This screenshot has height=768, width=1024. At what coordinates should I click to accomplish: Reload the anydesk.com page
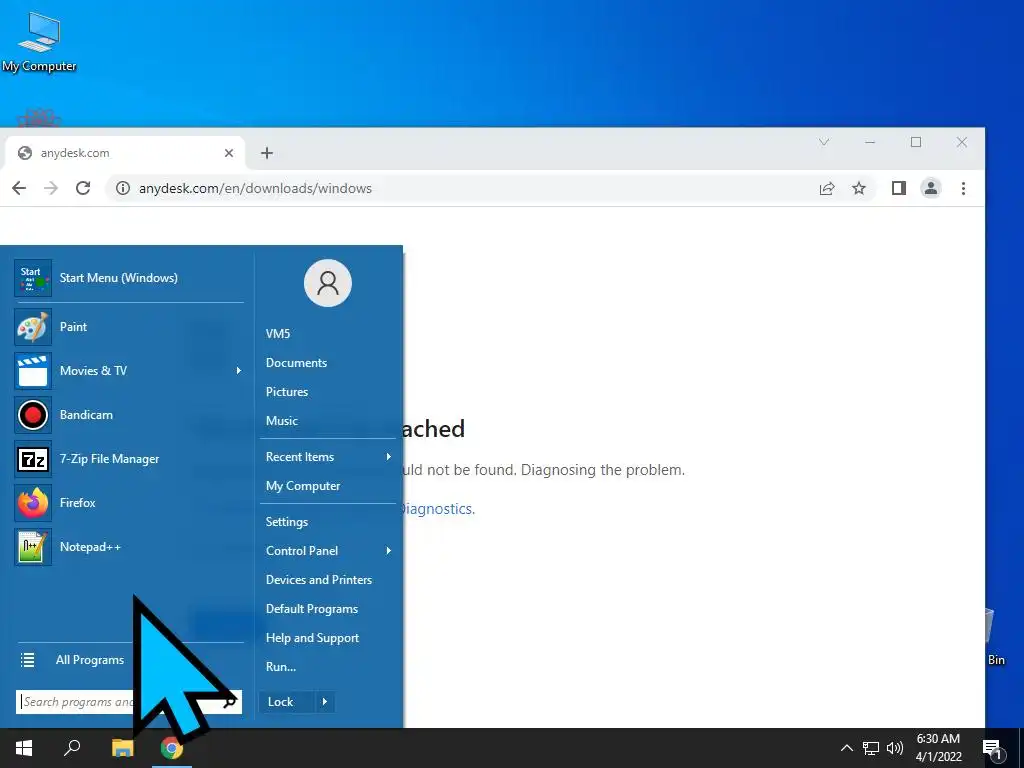(83, 188)
